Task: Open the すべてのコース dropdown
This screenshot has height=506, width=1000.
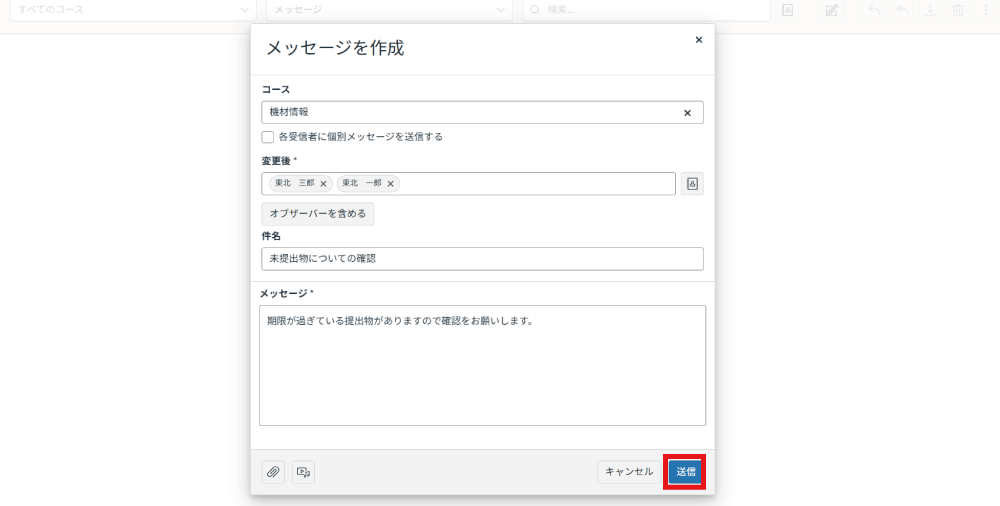Action: [132, 10]
